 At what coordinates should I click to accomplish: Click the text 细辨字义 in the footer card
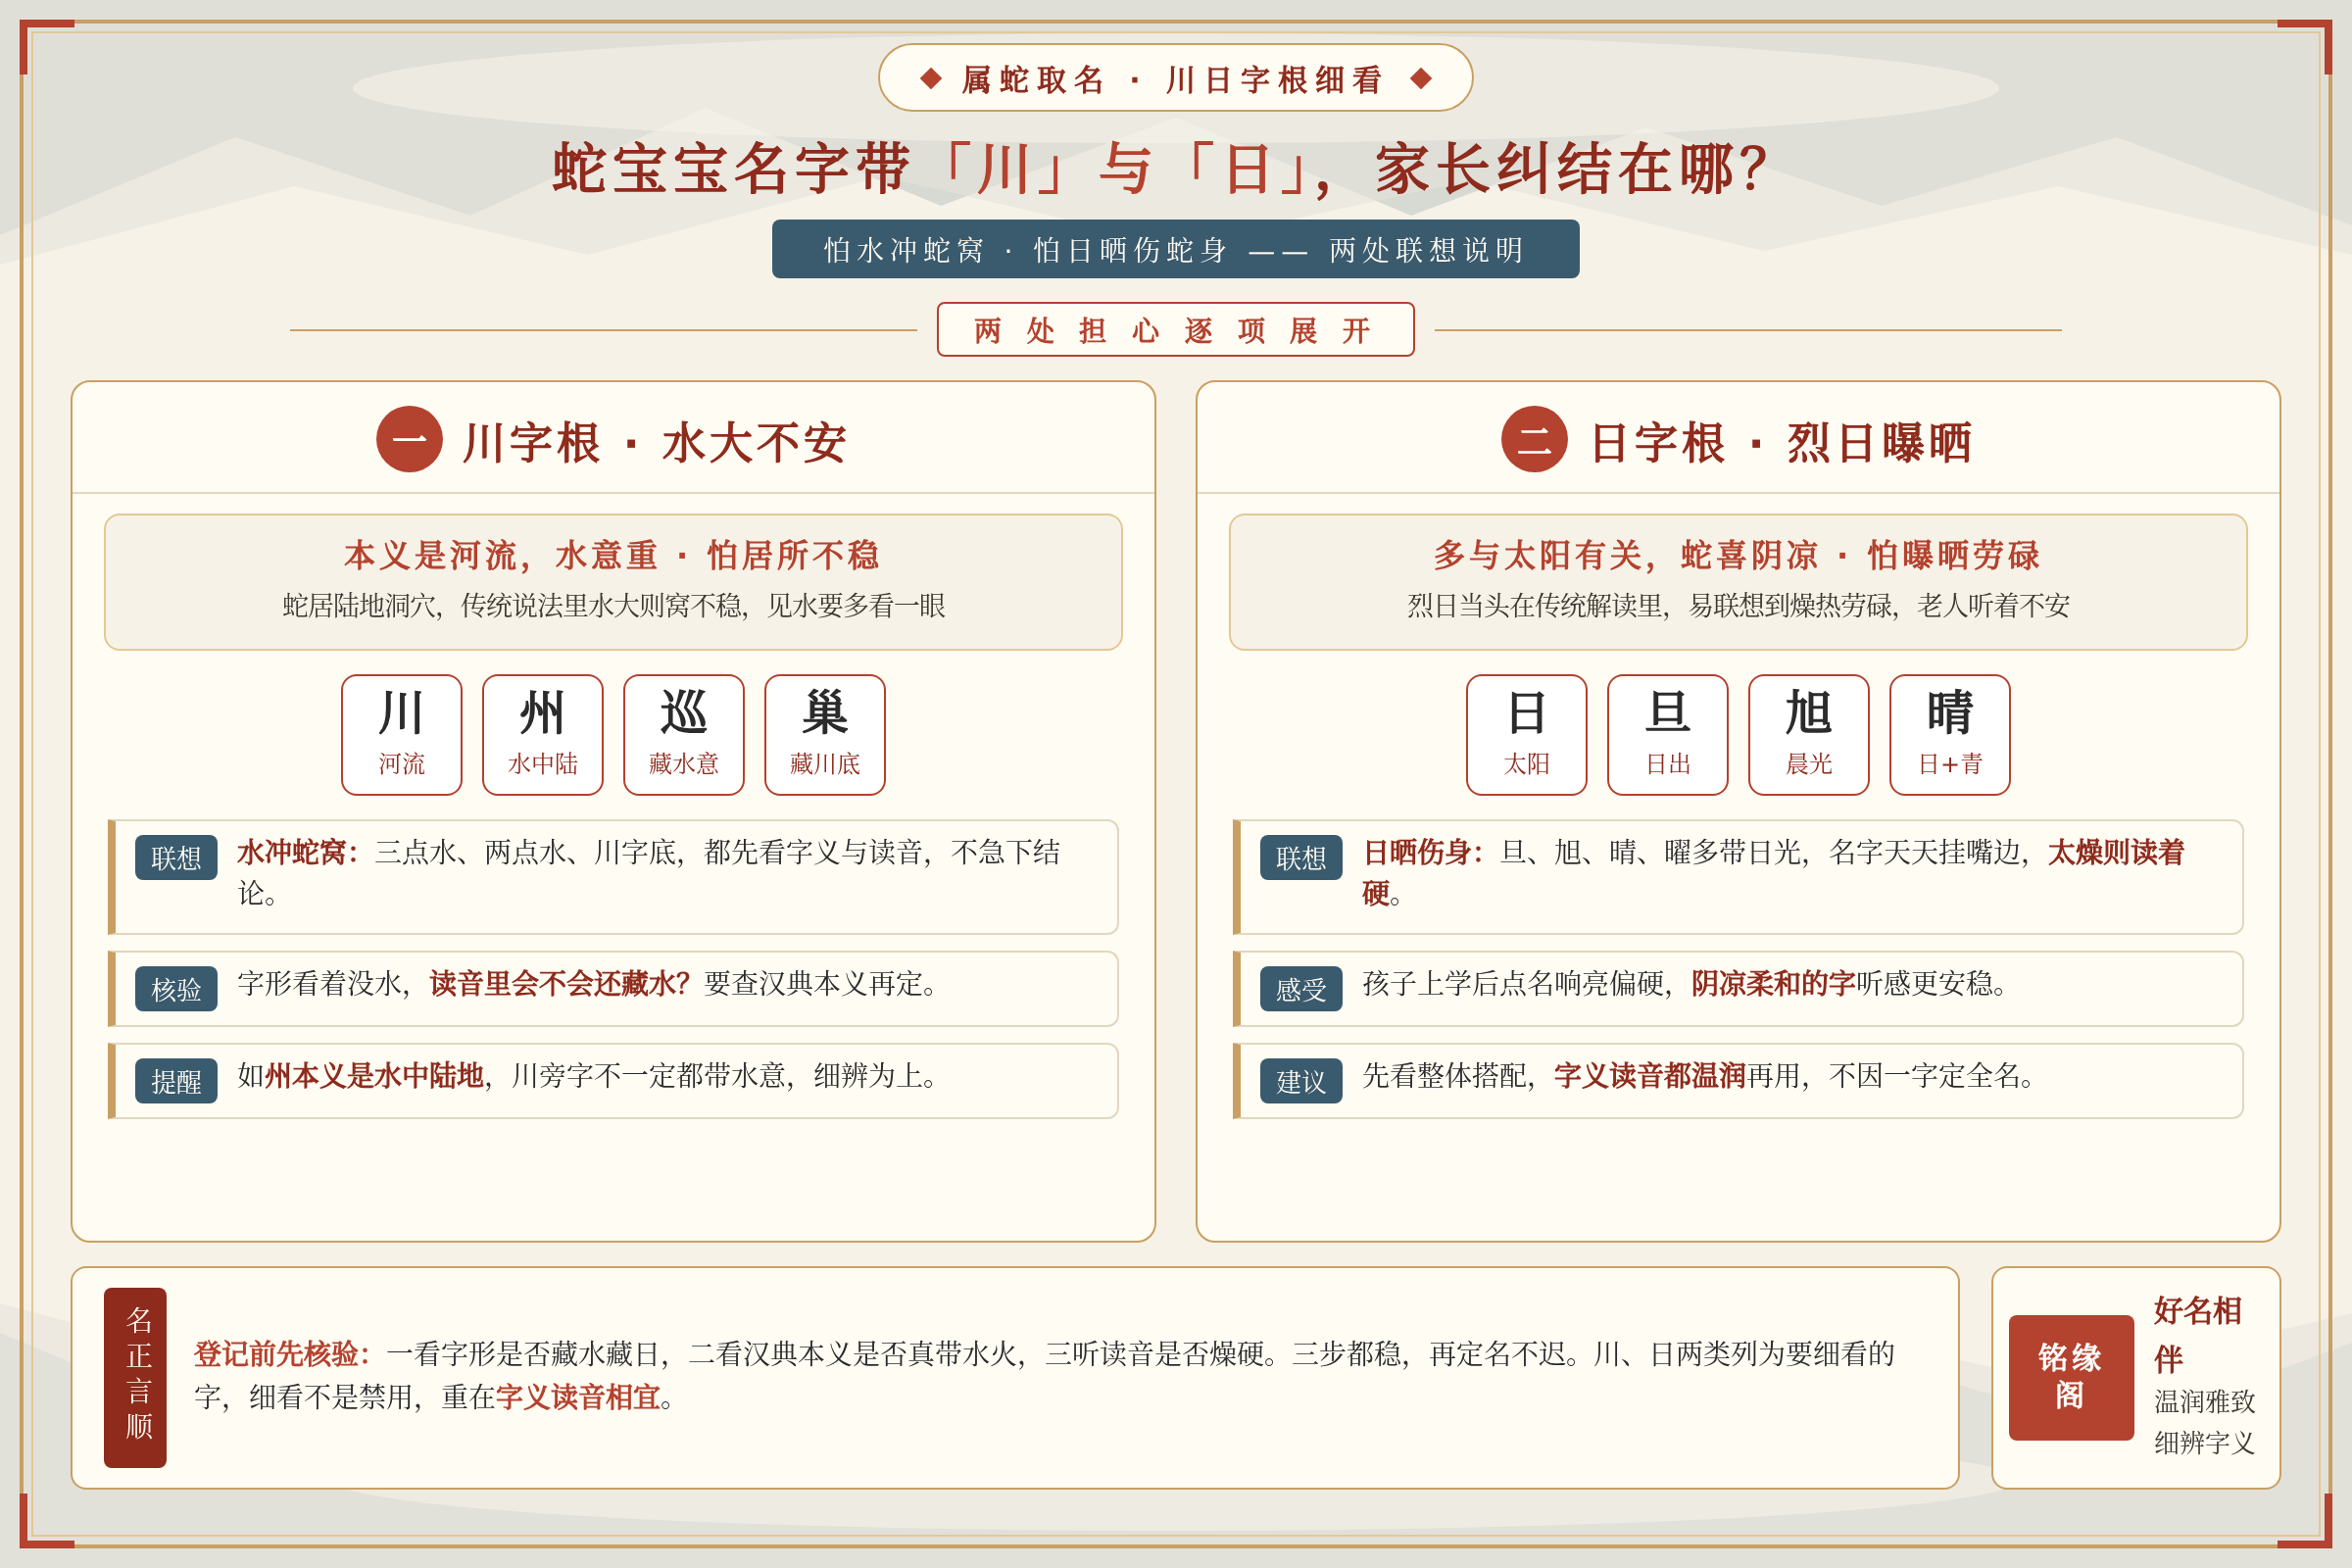(x=2204, y=1442)
